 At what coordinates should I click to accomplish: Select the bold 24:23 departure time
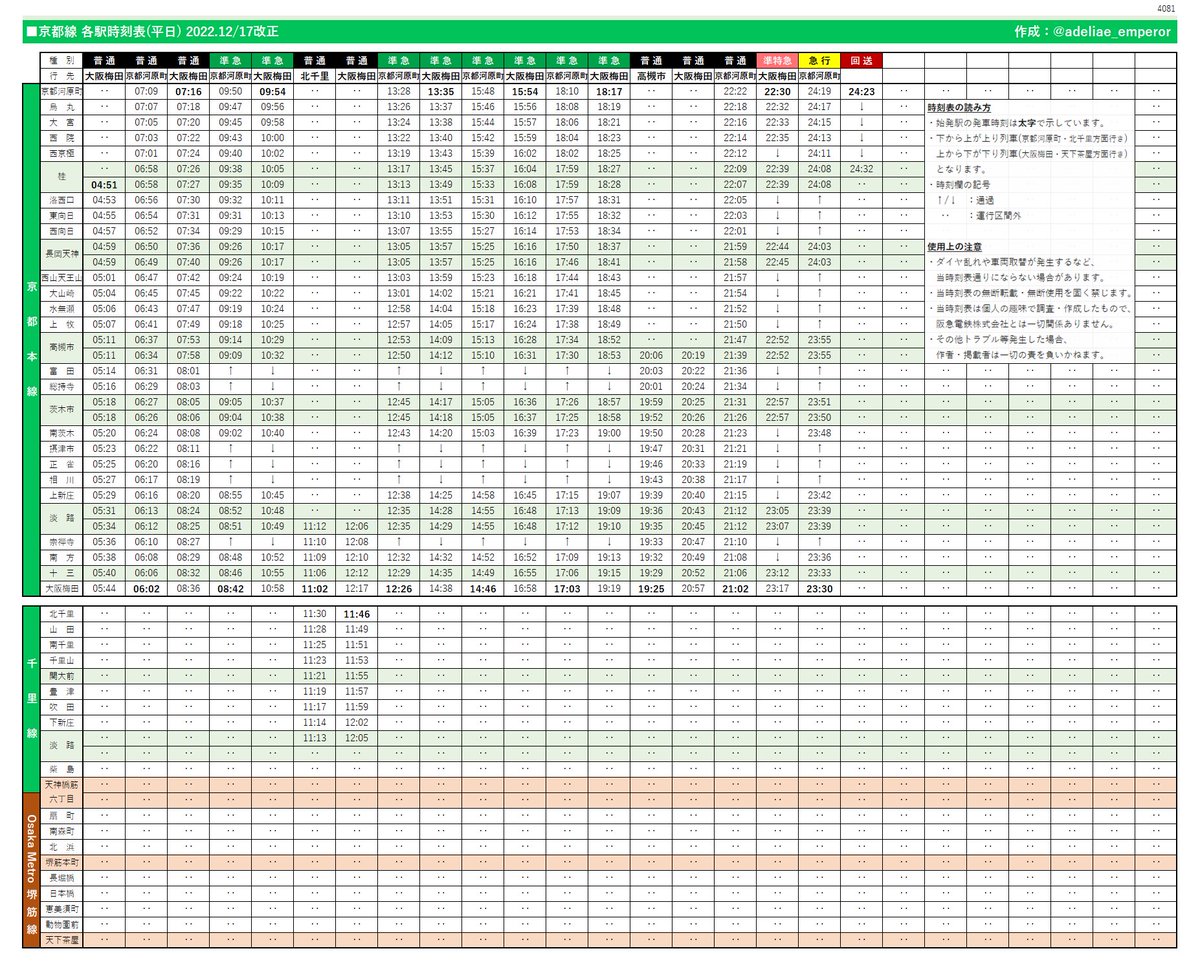click(860, 91)
